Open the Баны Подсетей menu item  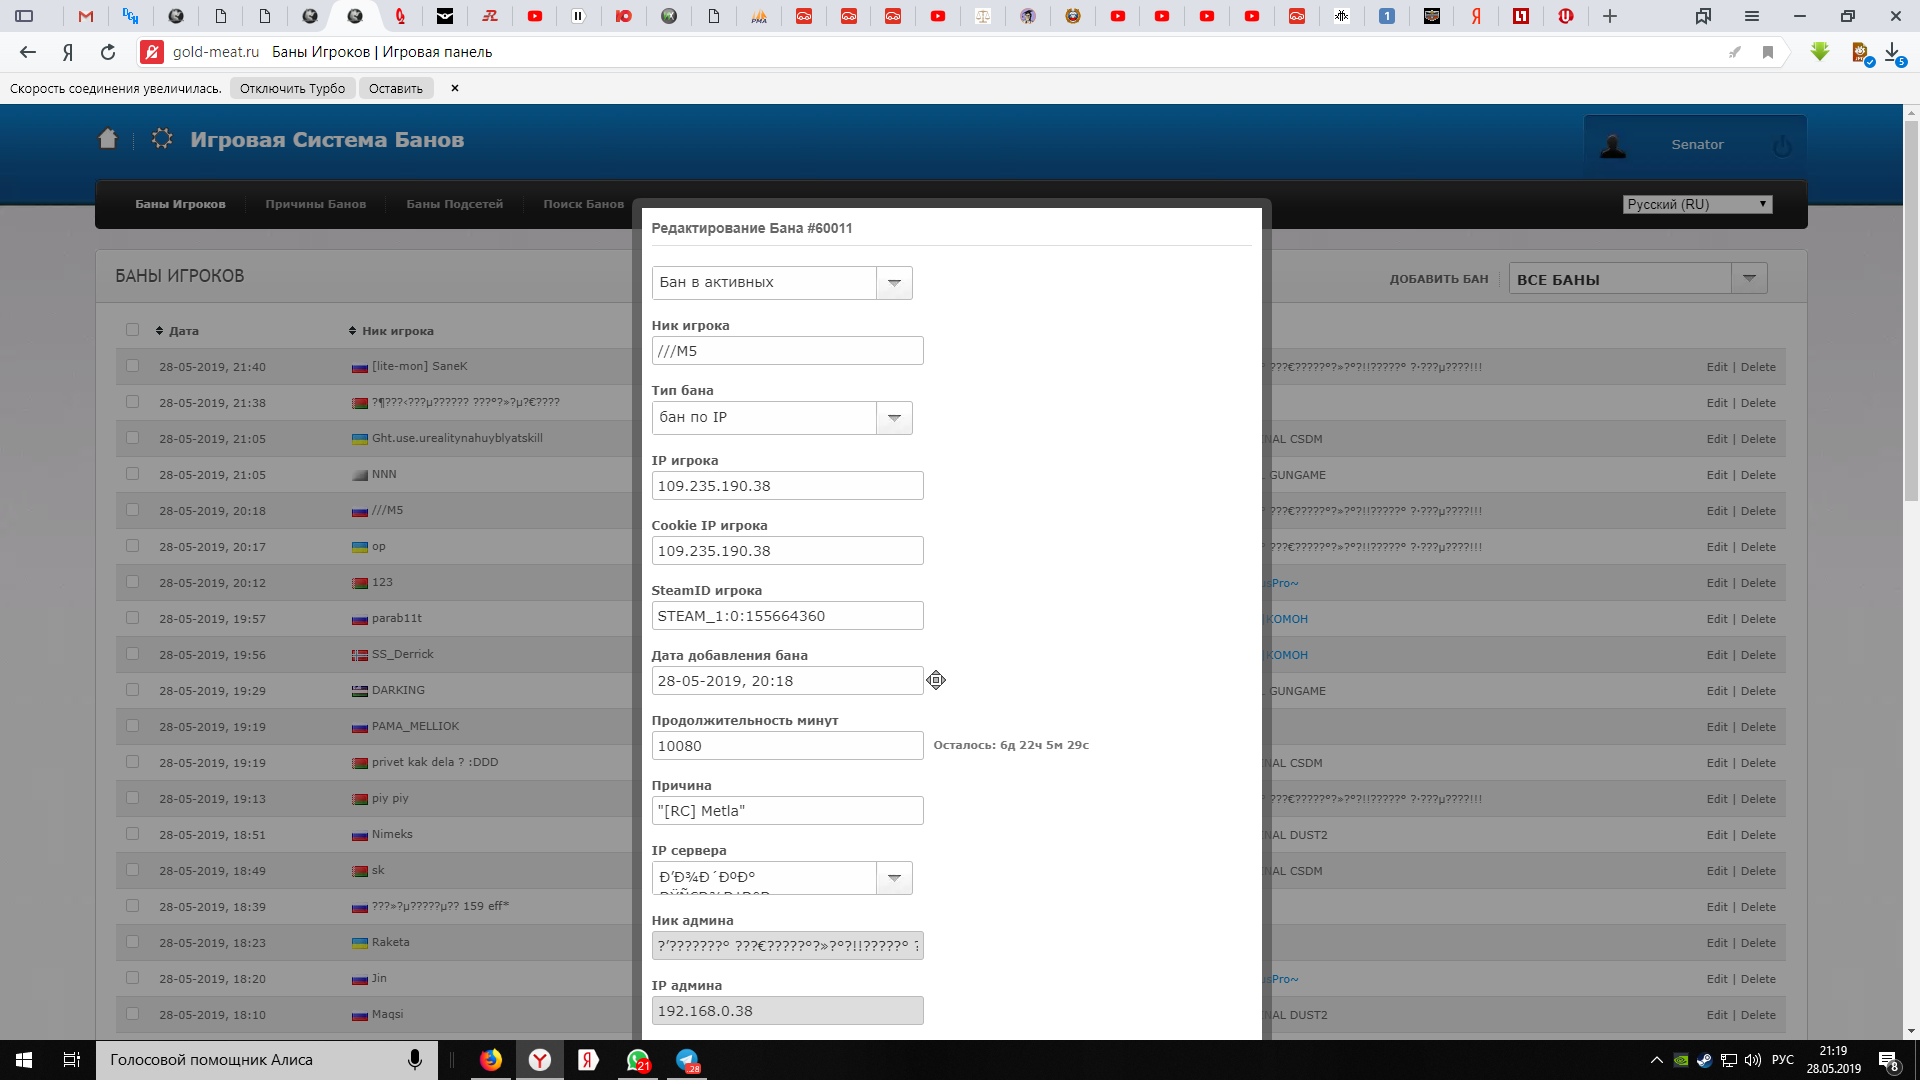coord(454,204)
